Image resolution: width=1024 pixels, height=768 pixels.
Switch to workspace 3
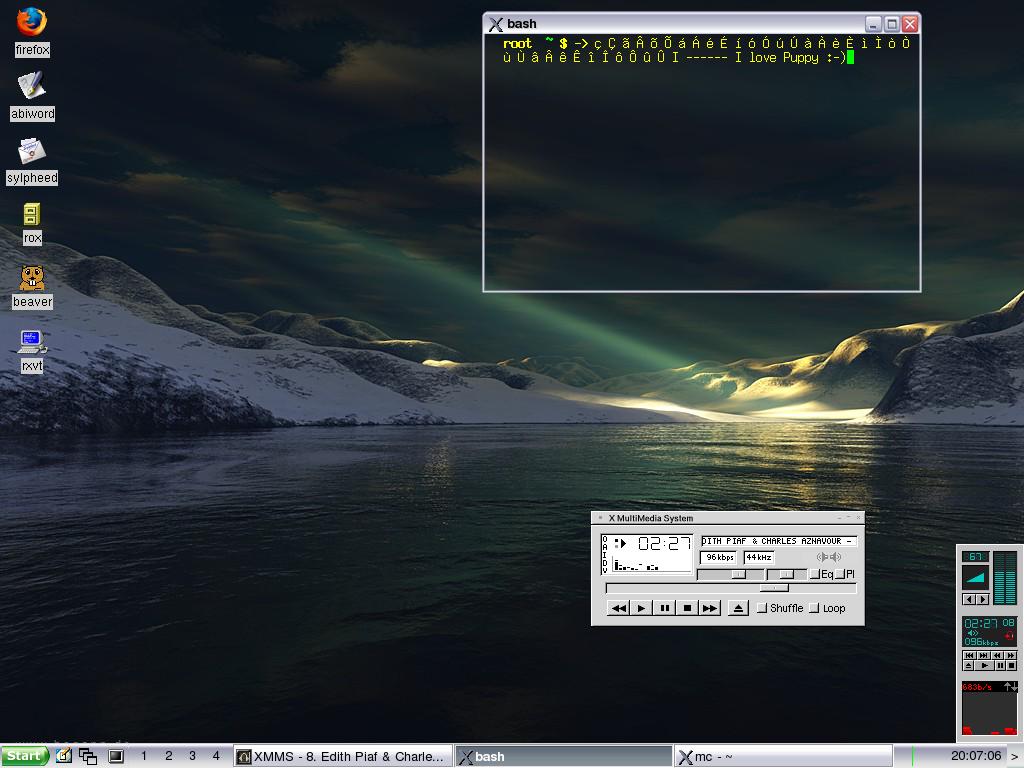pos(192,756)
